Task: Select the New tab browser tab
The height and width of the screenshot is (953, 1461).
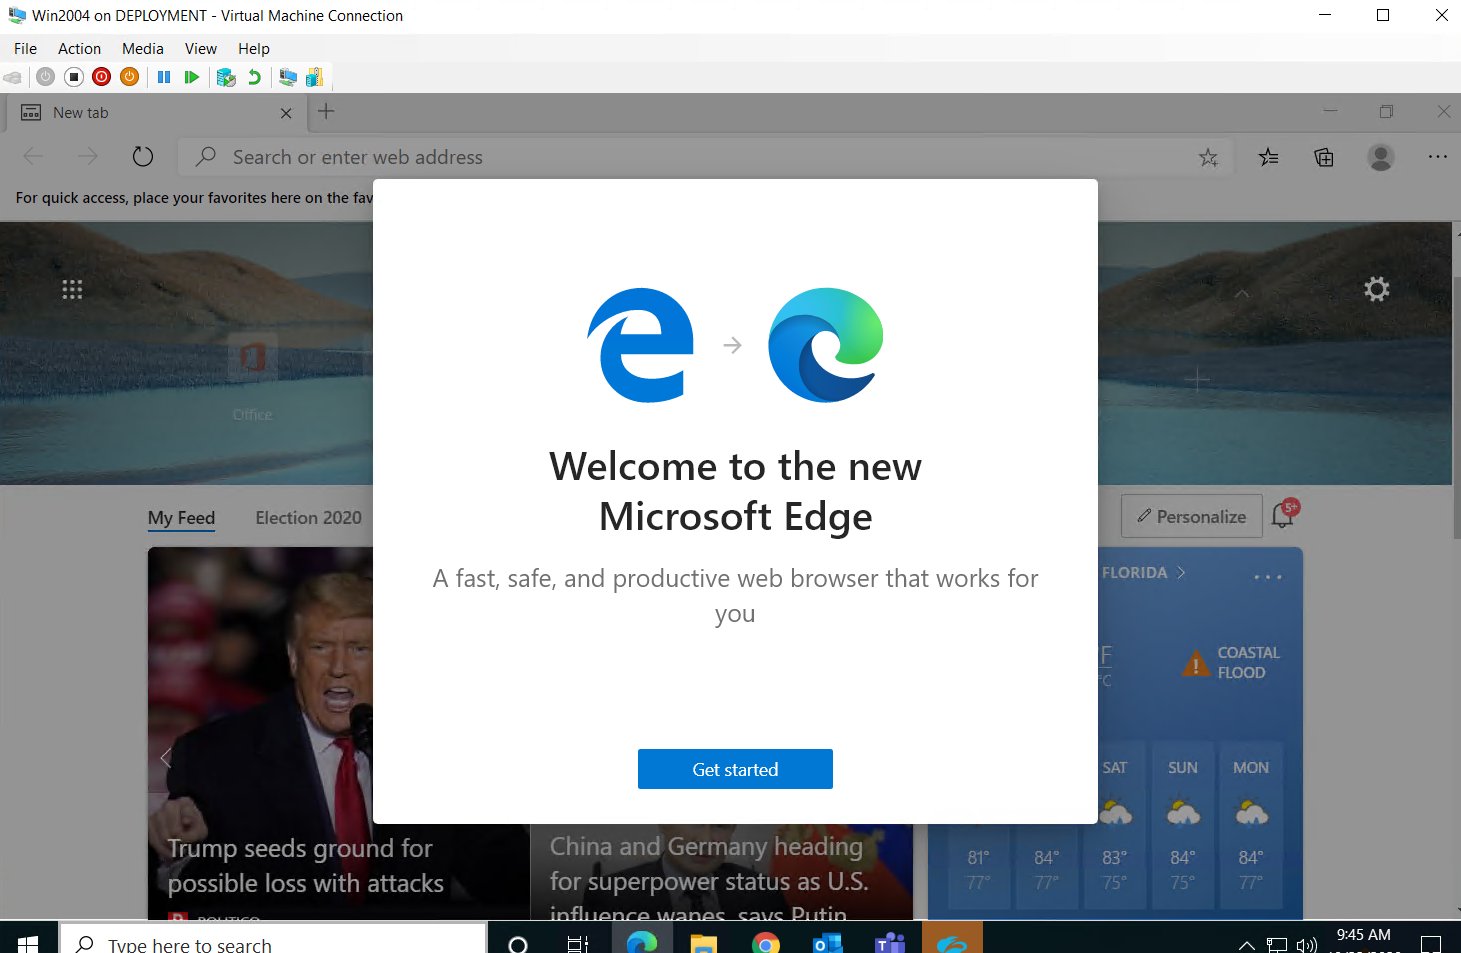Action: 155,113
